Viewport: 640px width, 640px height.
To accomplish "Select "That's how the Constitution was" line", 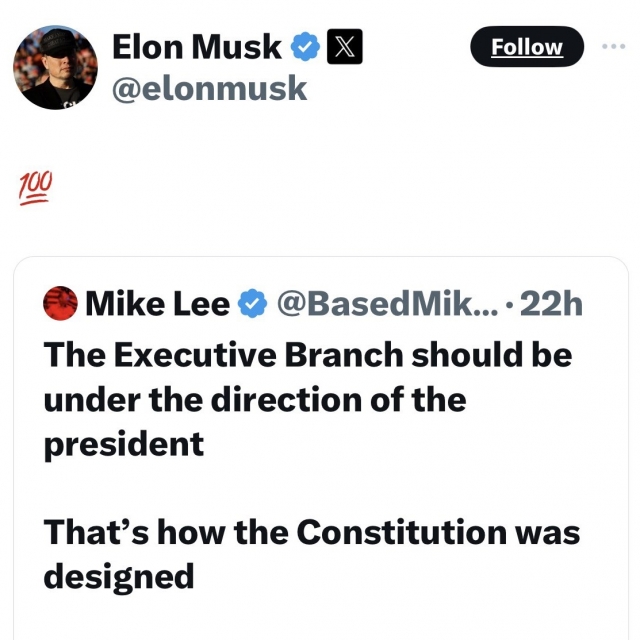I will (x=312, y=532).
